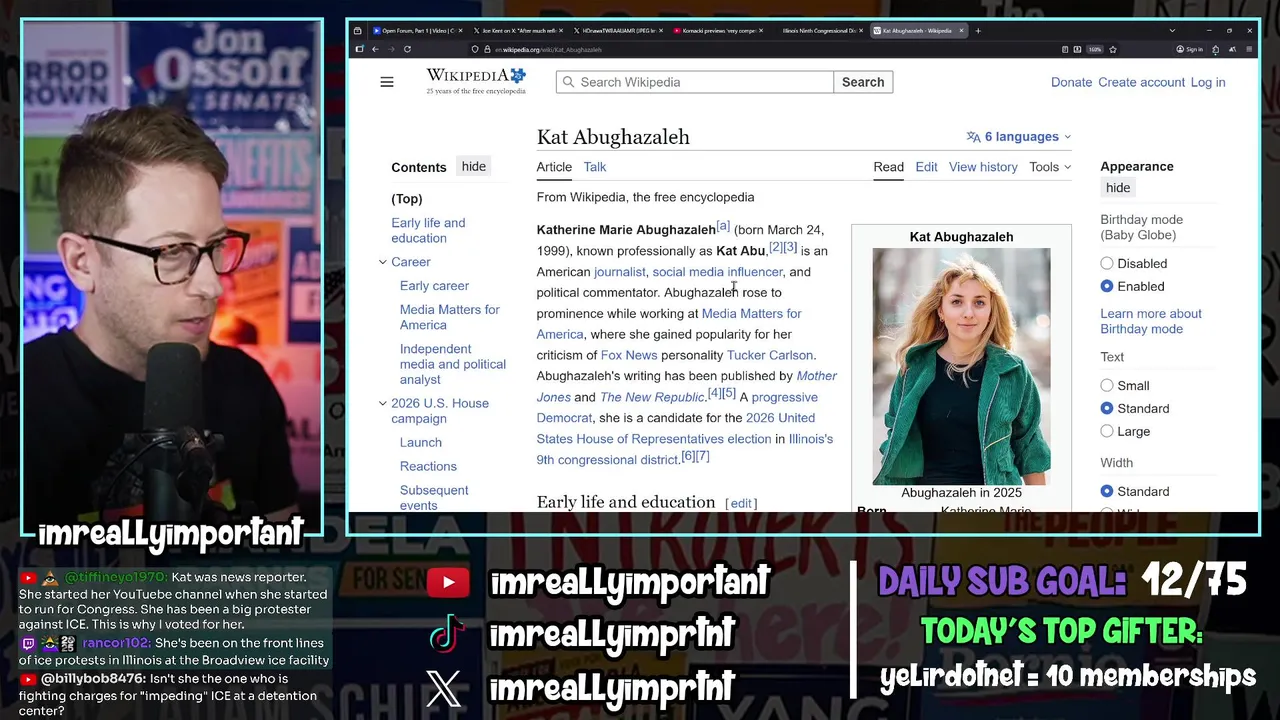
Task: Click the Search button
Action: (x=863, y=82)
